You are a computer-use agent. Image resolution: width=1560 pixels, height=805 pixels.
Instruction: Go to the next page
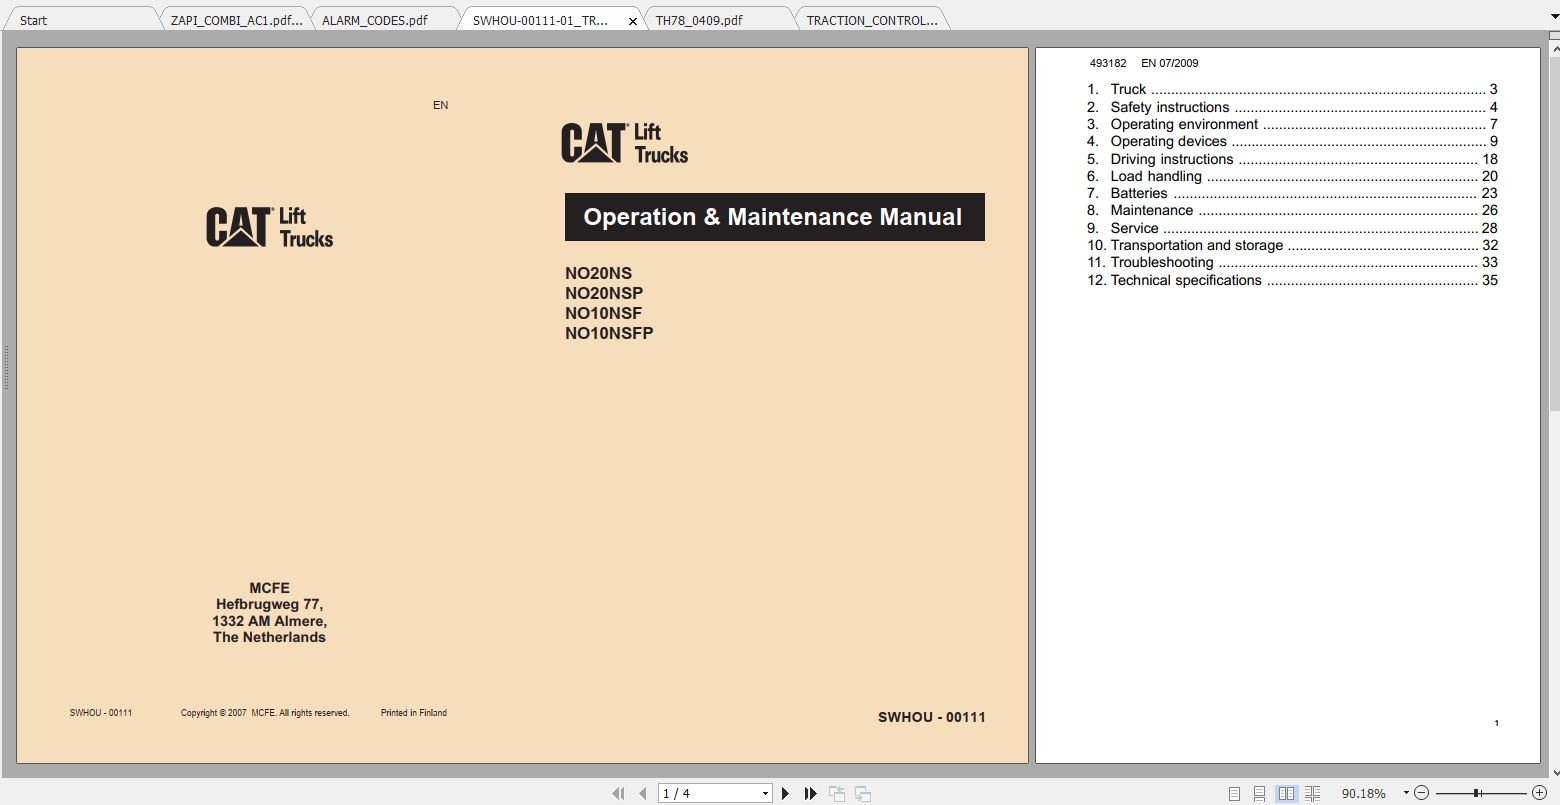click(x=785, y=792)
